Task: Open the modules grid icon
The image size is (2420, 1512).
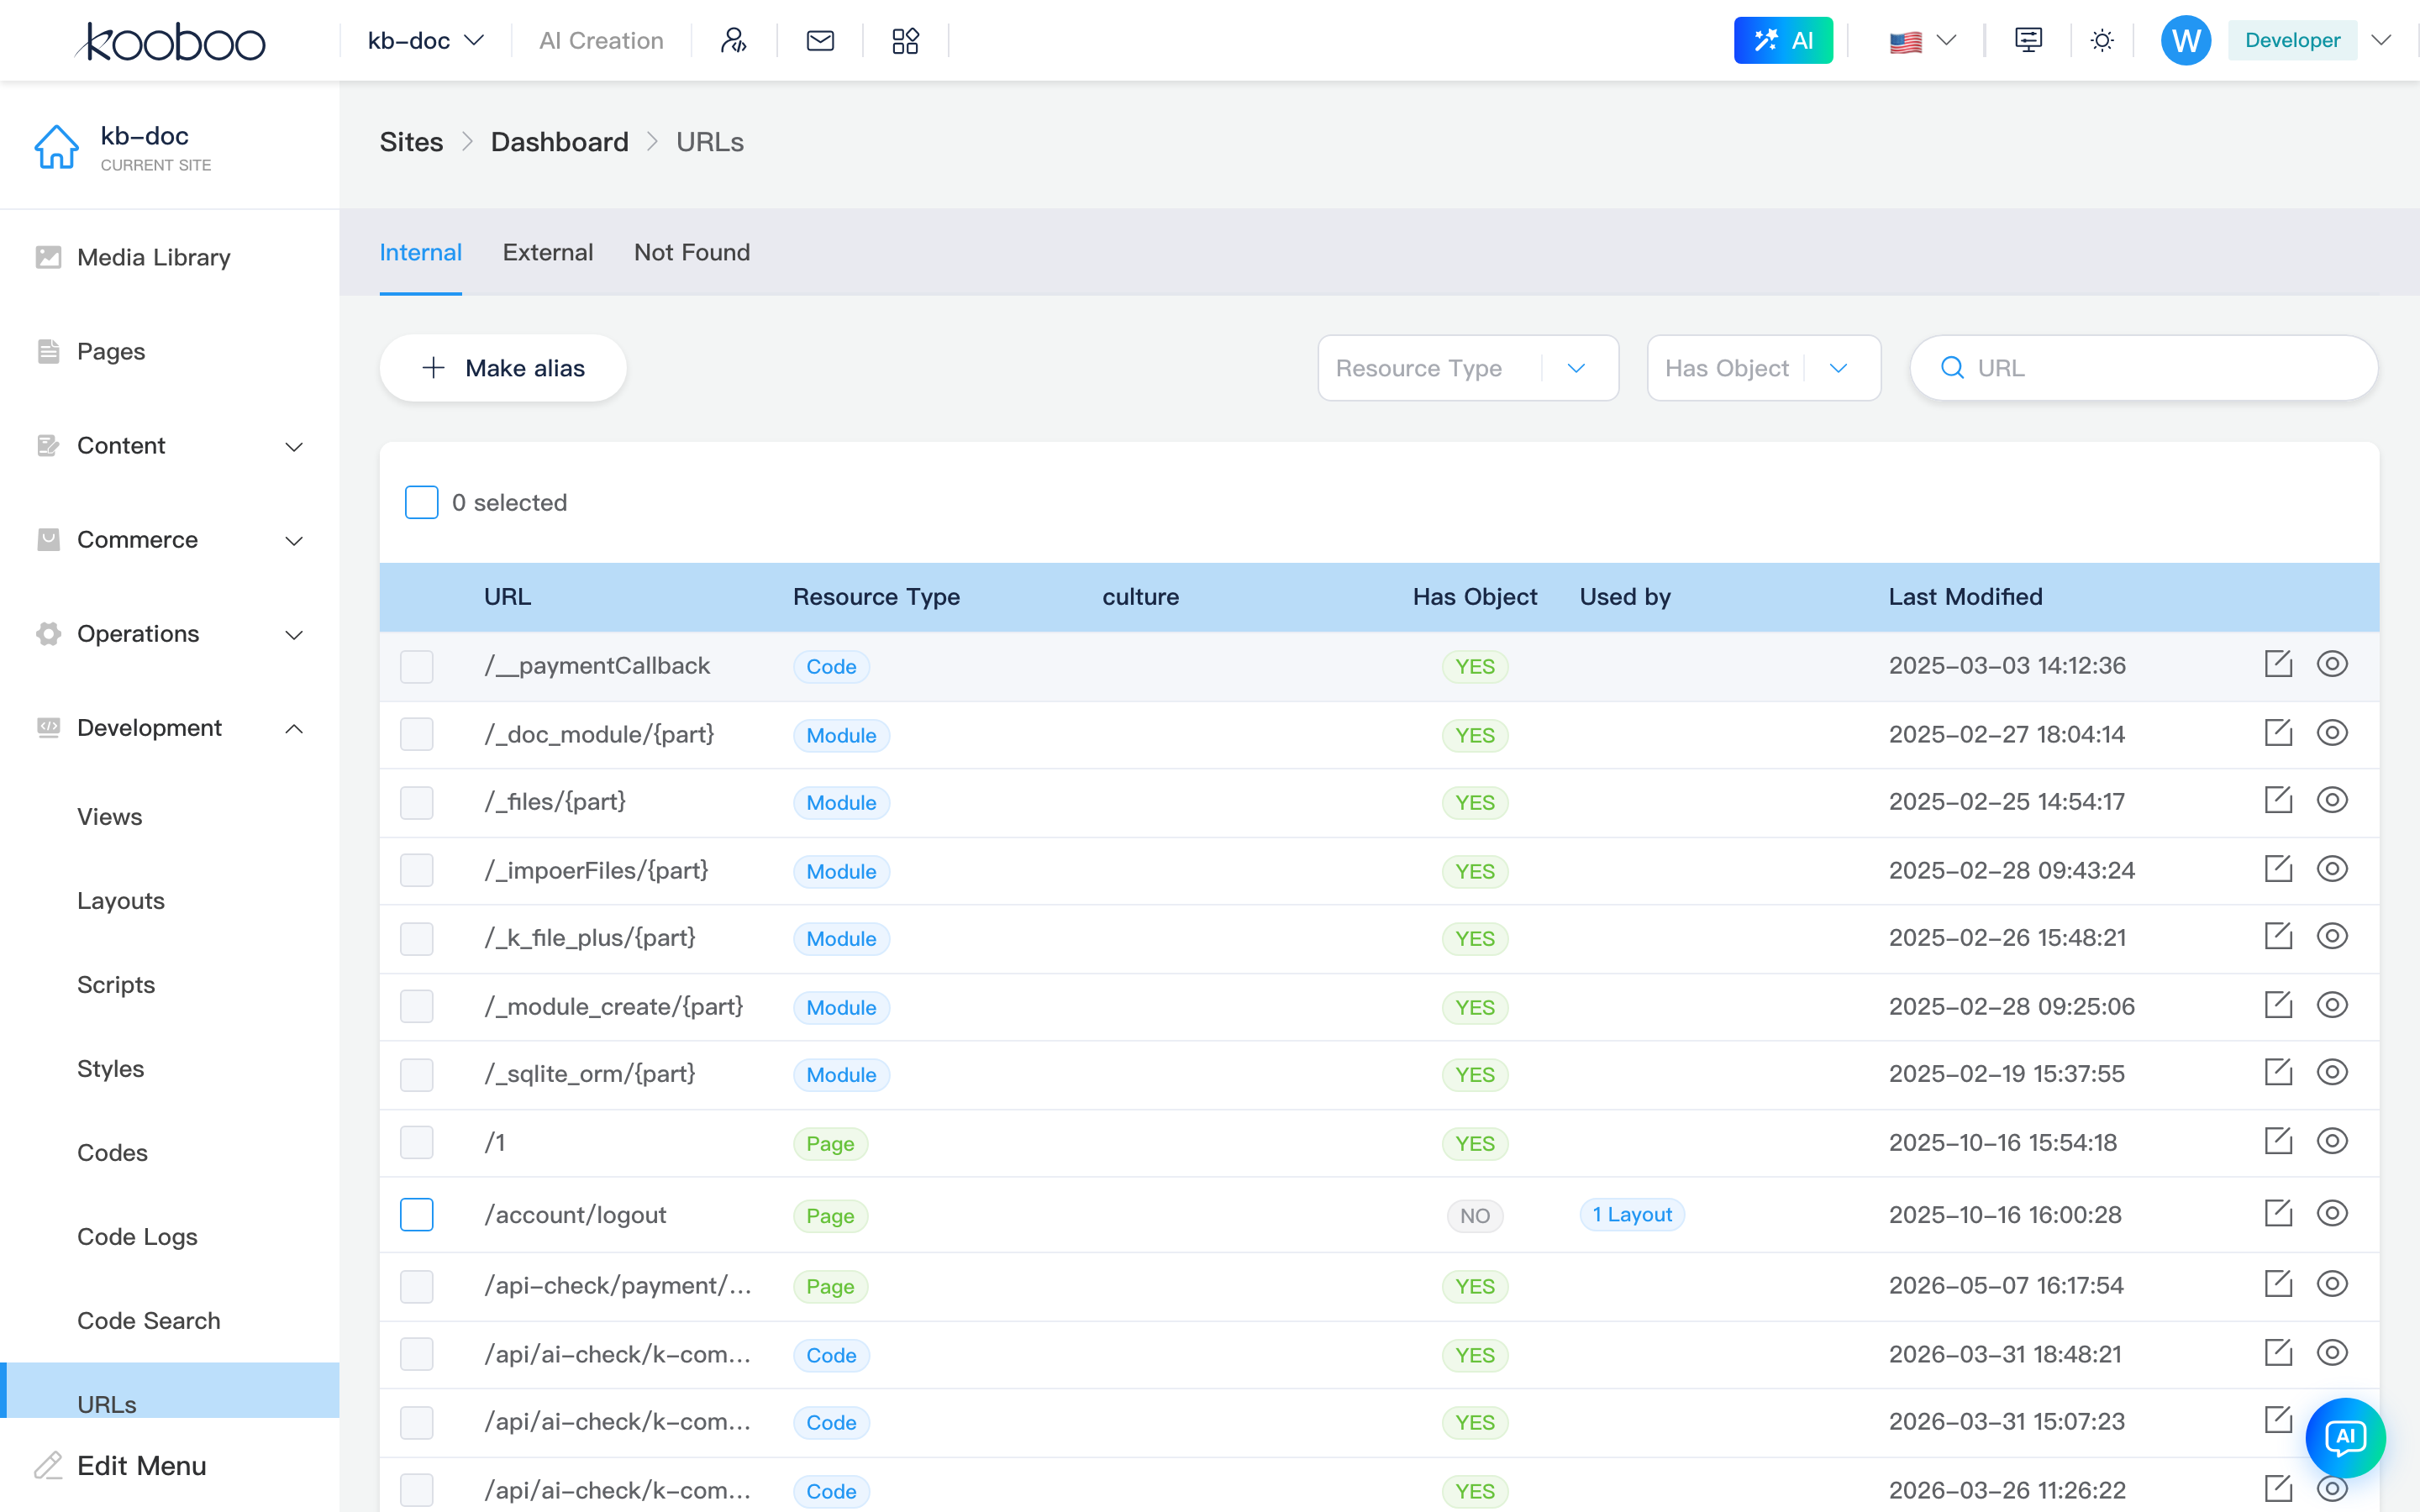Action: pos(905,40)
